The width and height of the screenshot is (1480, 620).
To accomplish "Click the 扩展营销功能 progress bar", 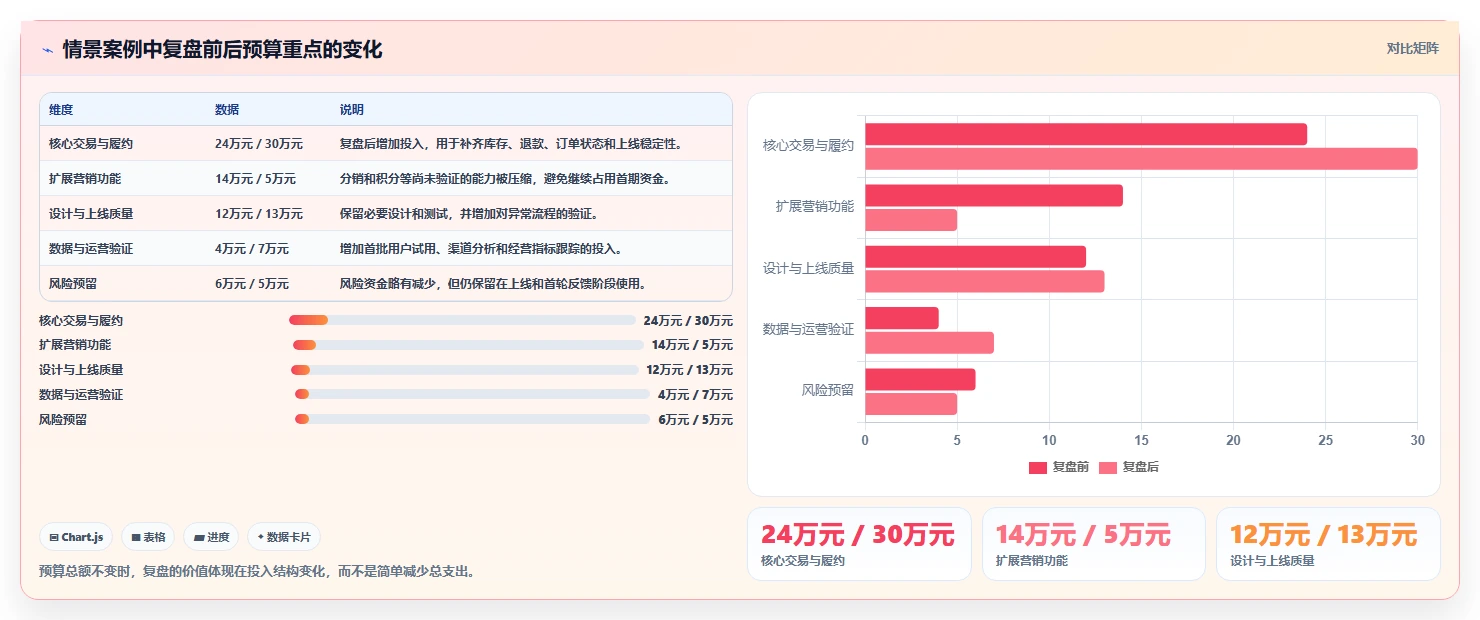I will coord(468,345).
